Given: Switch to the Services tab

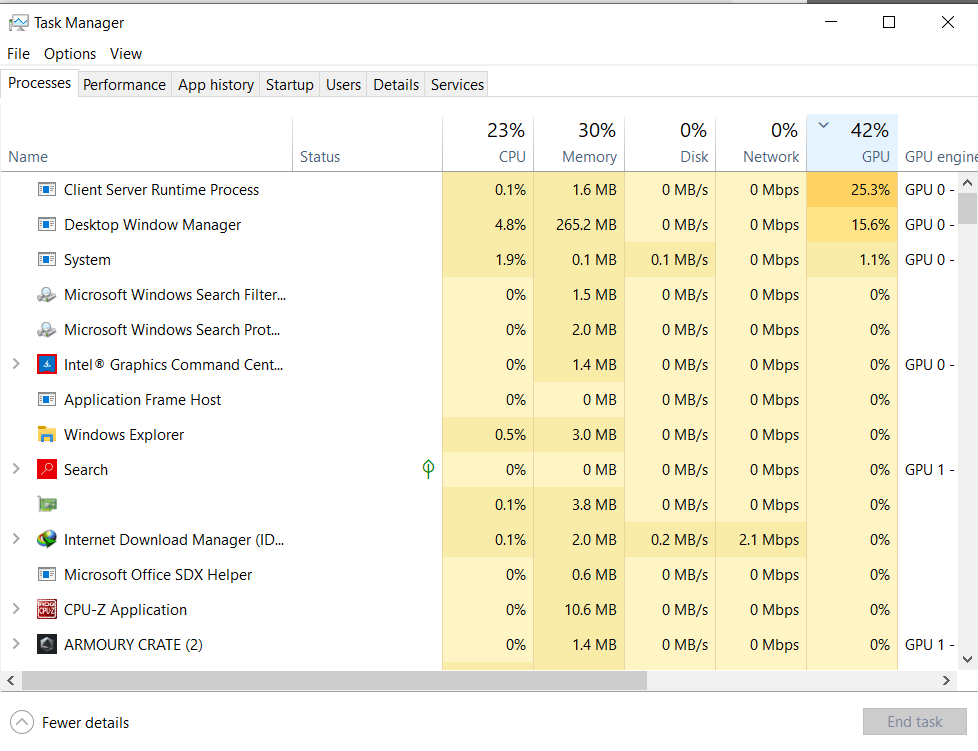Looking at the screenshot, I should 457,85.
